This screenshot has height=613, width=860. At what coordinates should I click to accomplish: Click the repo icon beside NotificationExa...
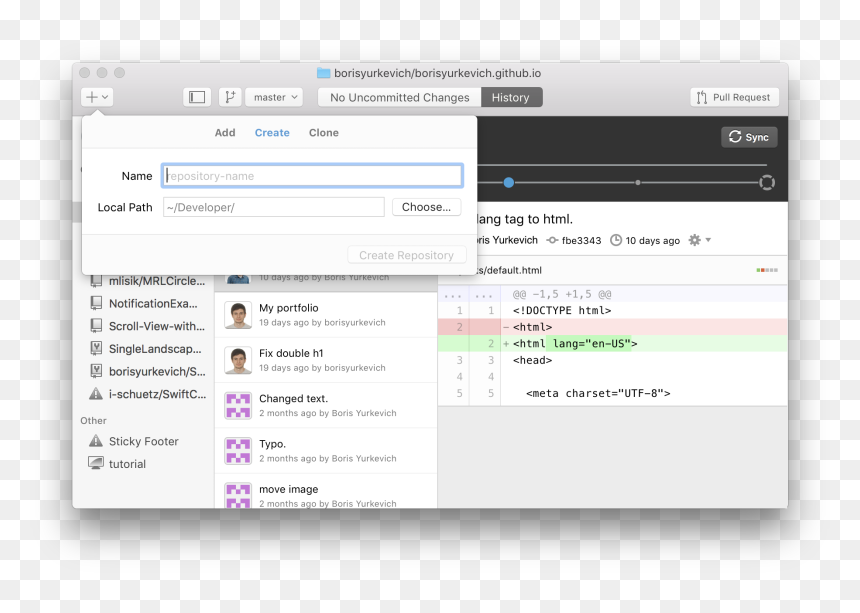96,303
